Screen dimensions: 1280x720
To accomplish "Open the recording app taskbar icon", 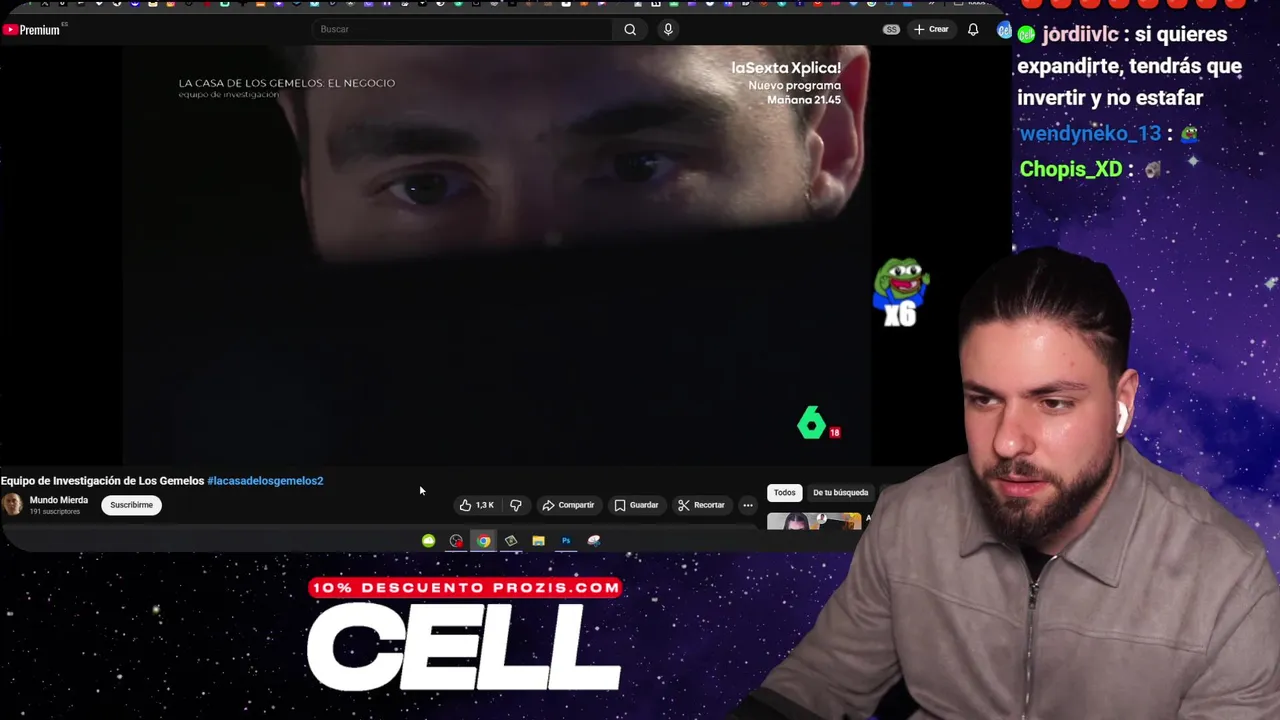I will click(x=456, y=541).
